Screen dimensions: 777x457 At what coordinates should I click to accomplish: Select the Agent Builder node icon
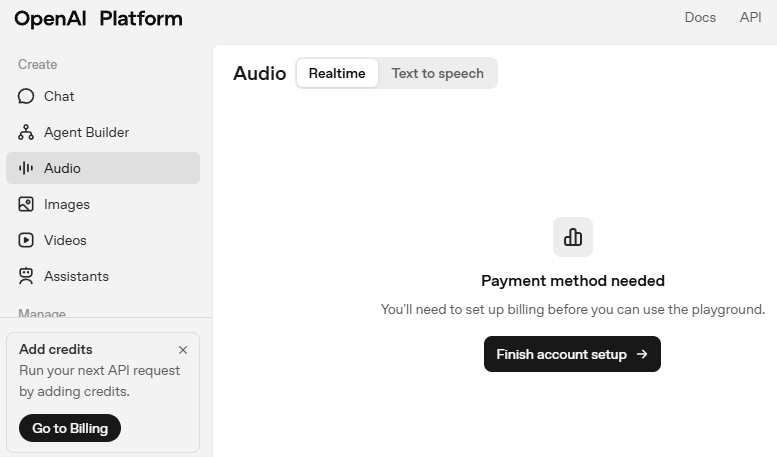coord(26,133)
